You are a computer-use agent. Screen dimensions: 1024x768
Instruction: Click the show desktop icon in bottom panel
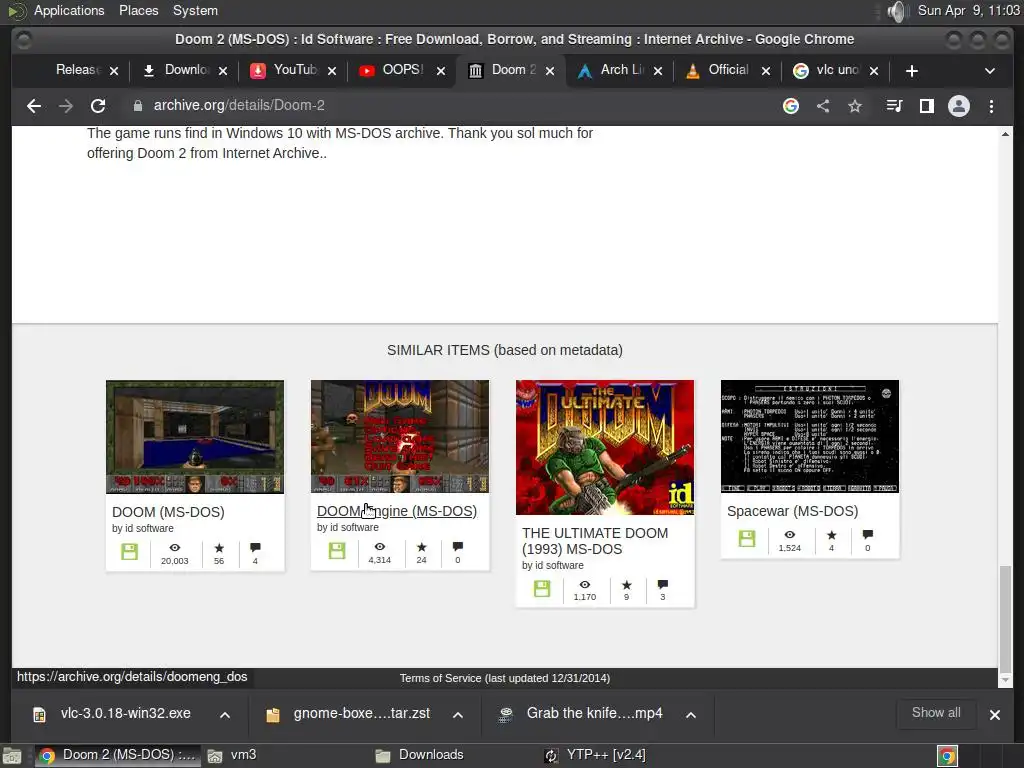click(x=12, y=756)
